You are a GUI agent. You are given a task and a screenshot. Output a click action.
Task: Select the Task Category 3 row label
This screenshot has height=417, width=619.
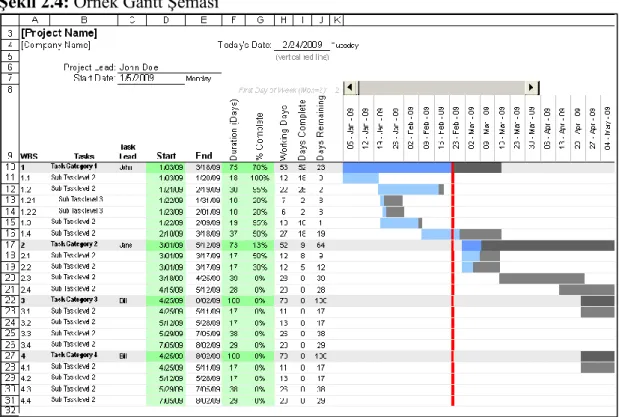click(74, 300)
